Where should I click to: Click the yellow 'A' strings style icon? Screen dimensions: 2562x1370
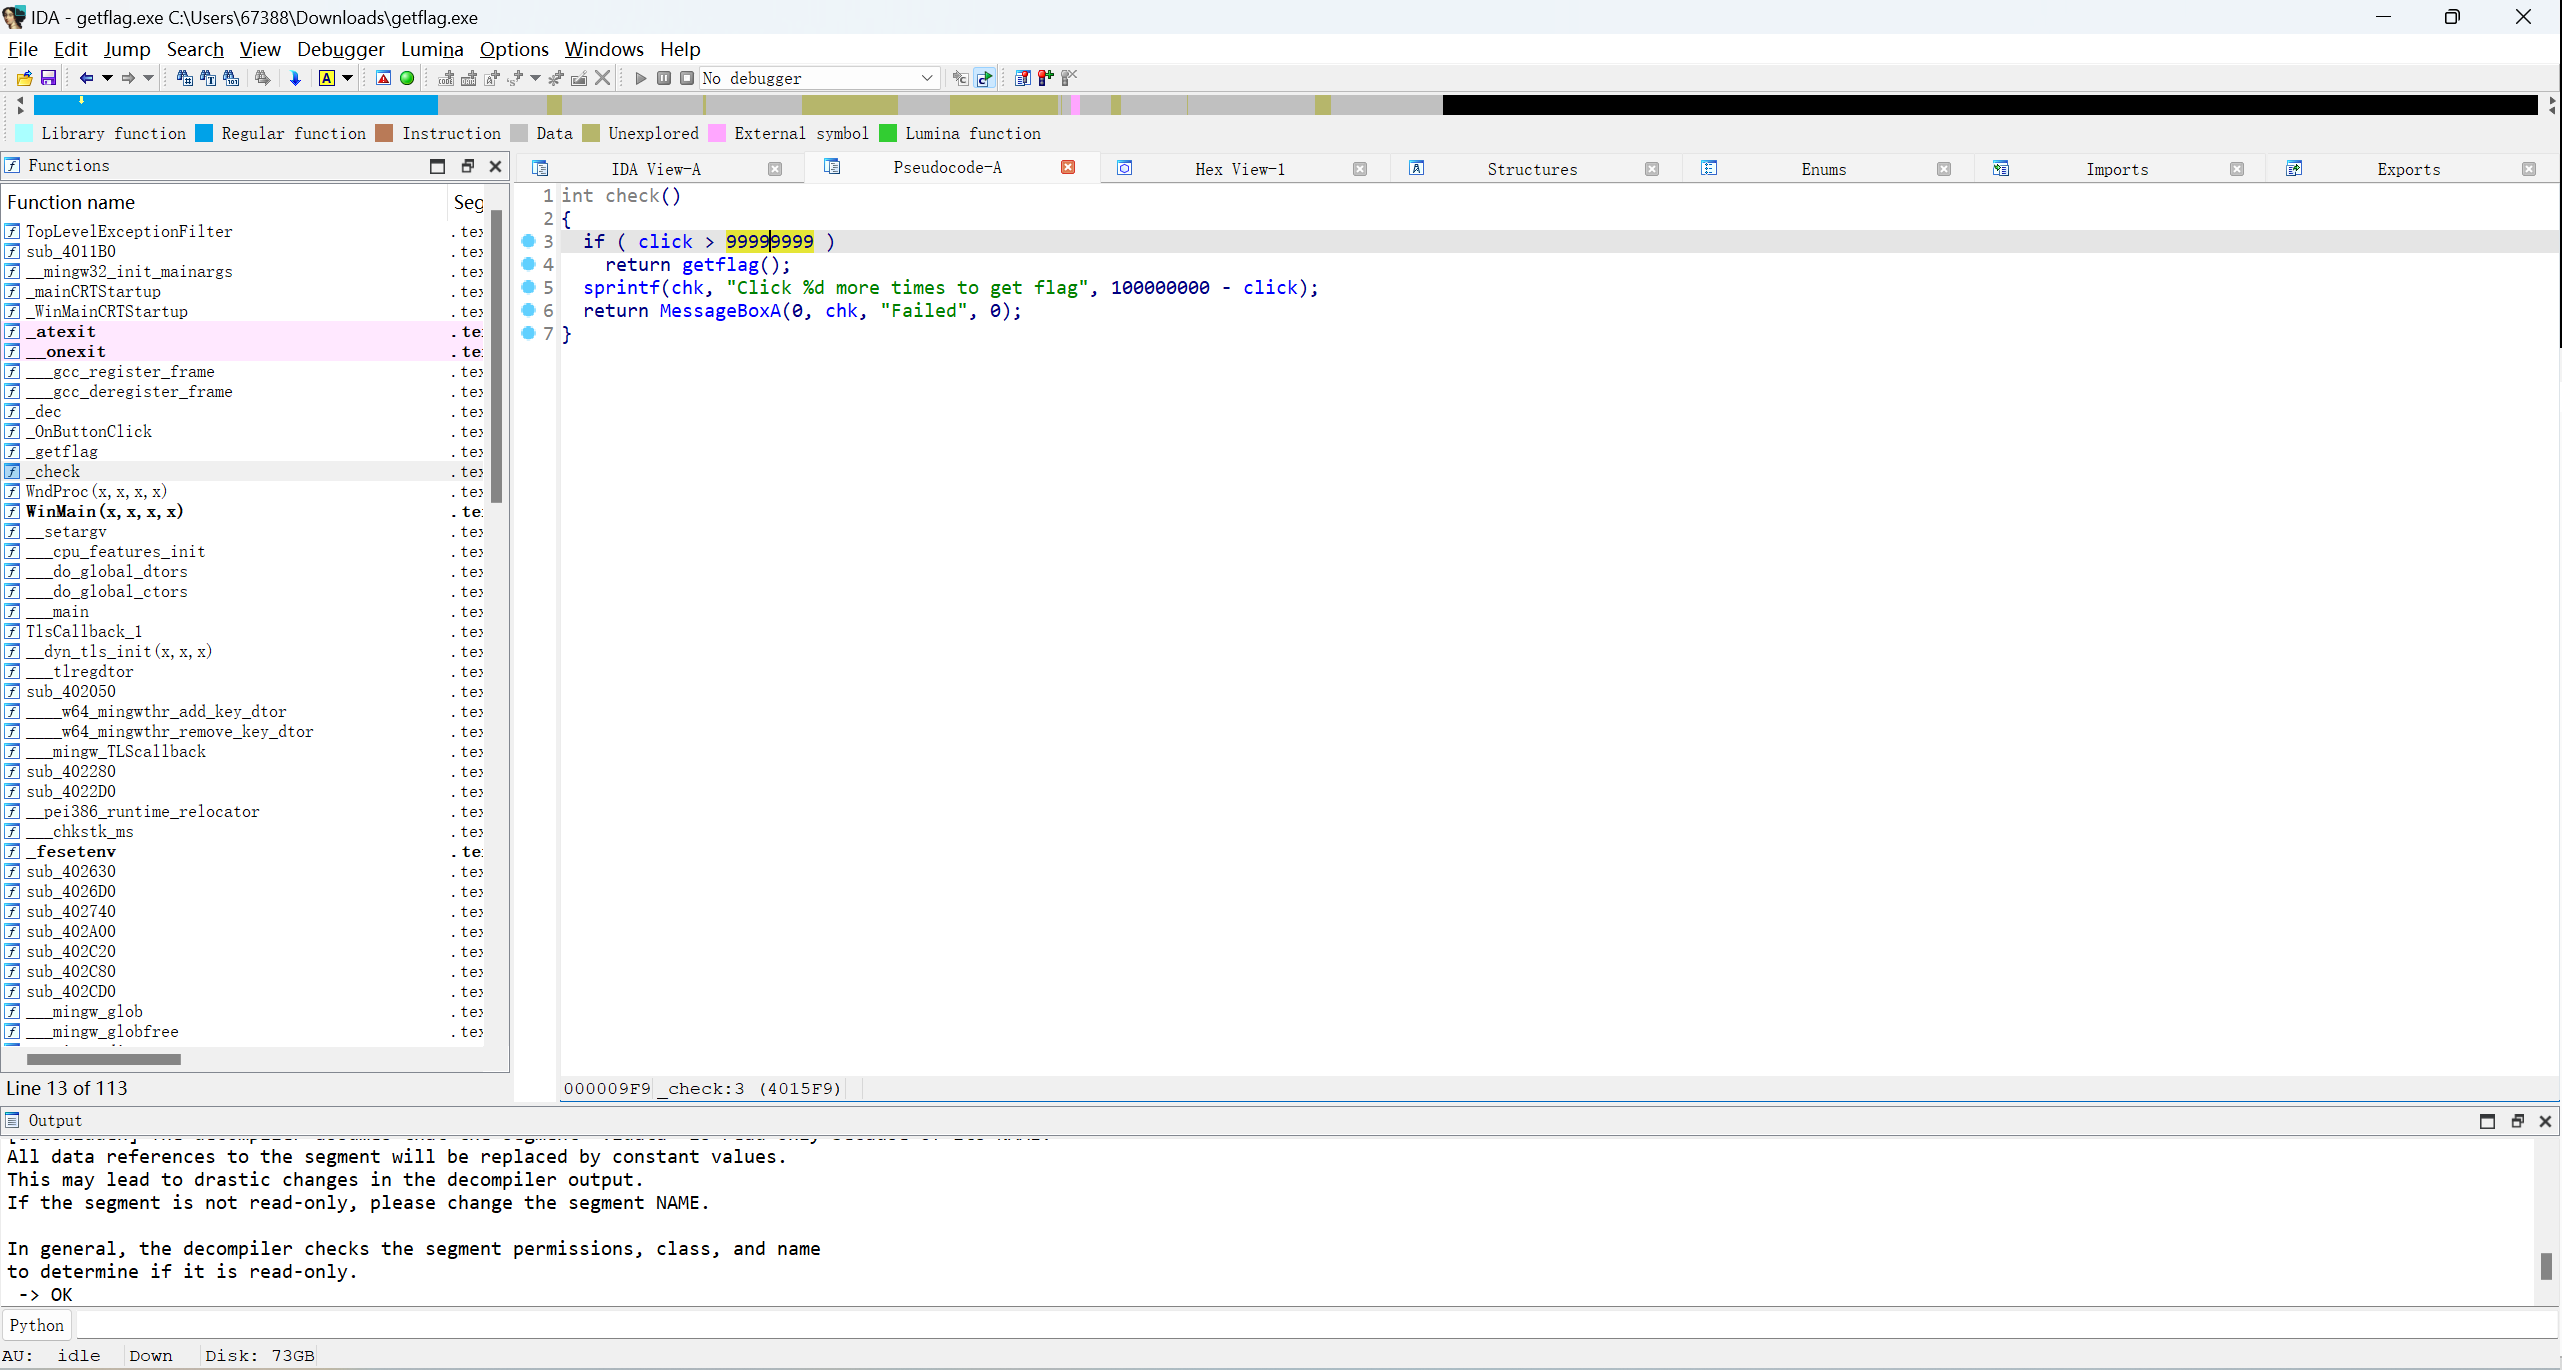pyautogui.click(x=327, y=78)
